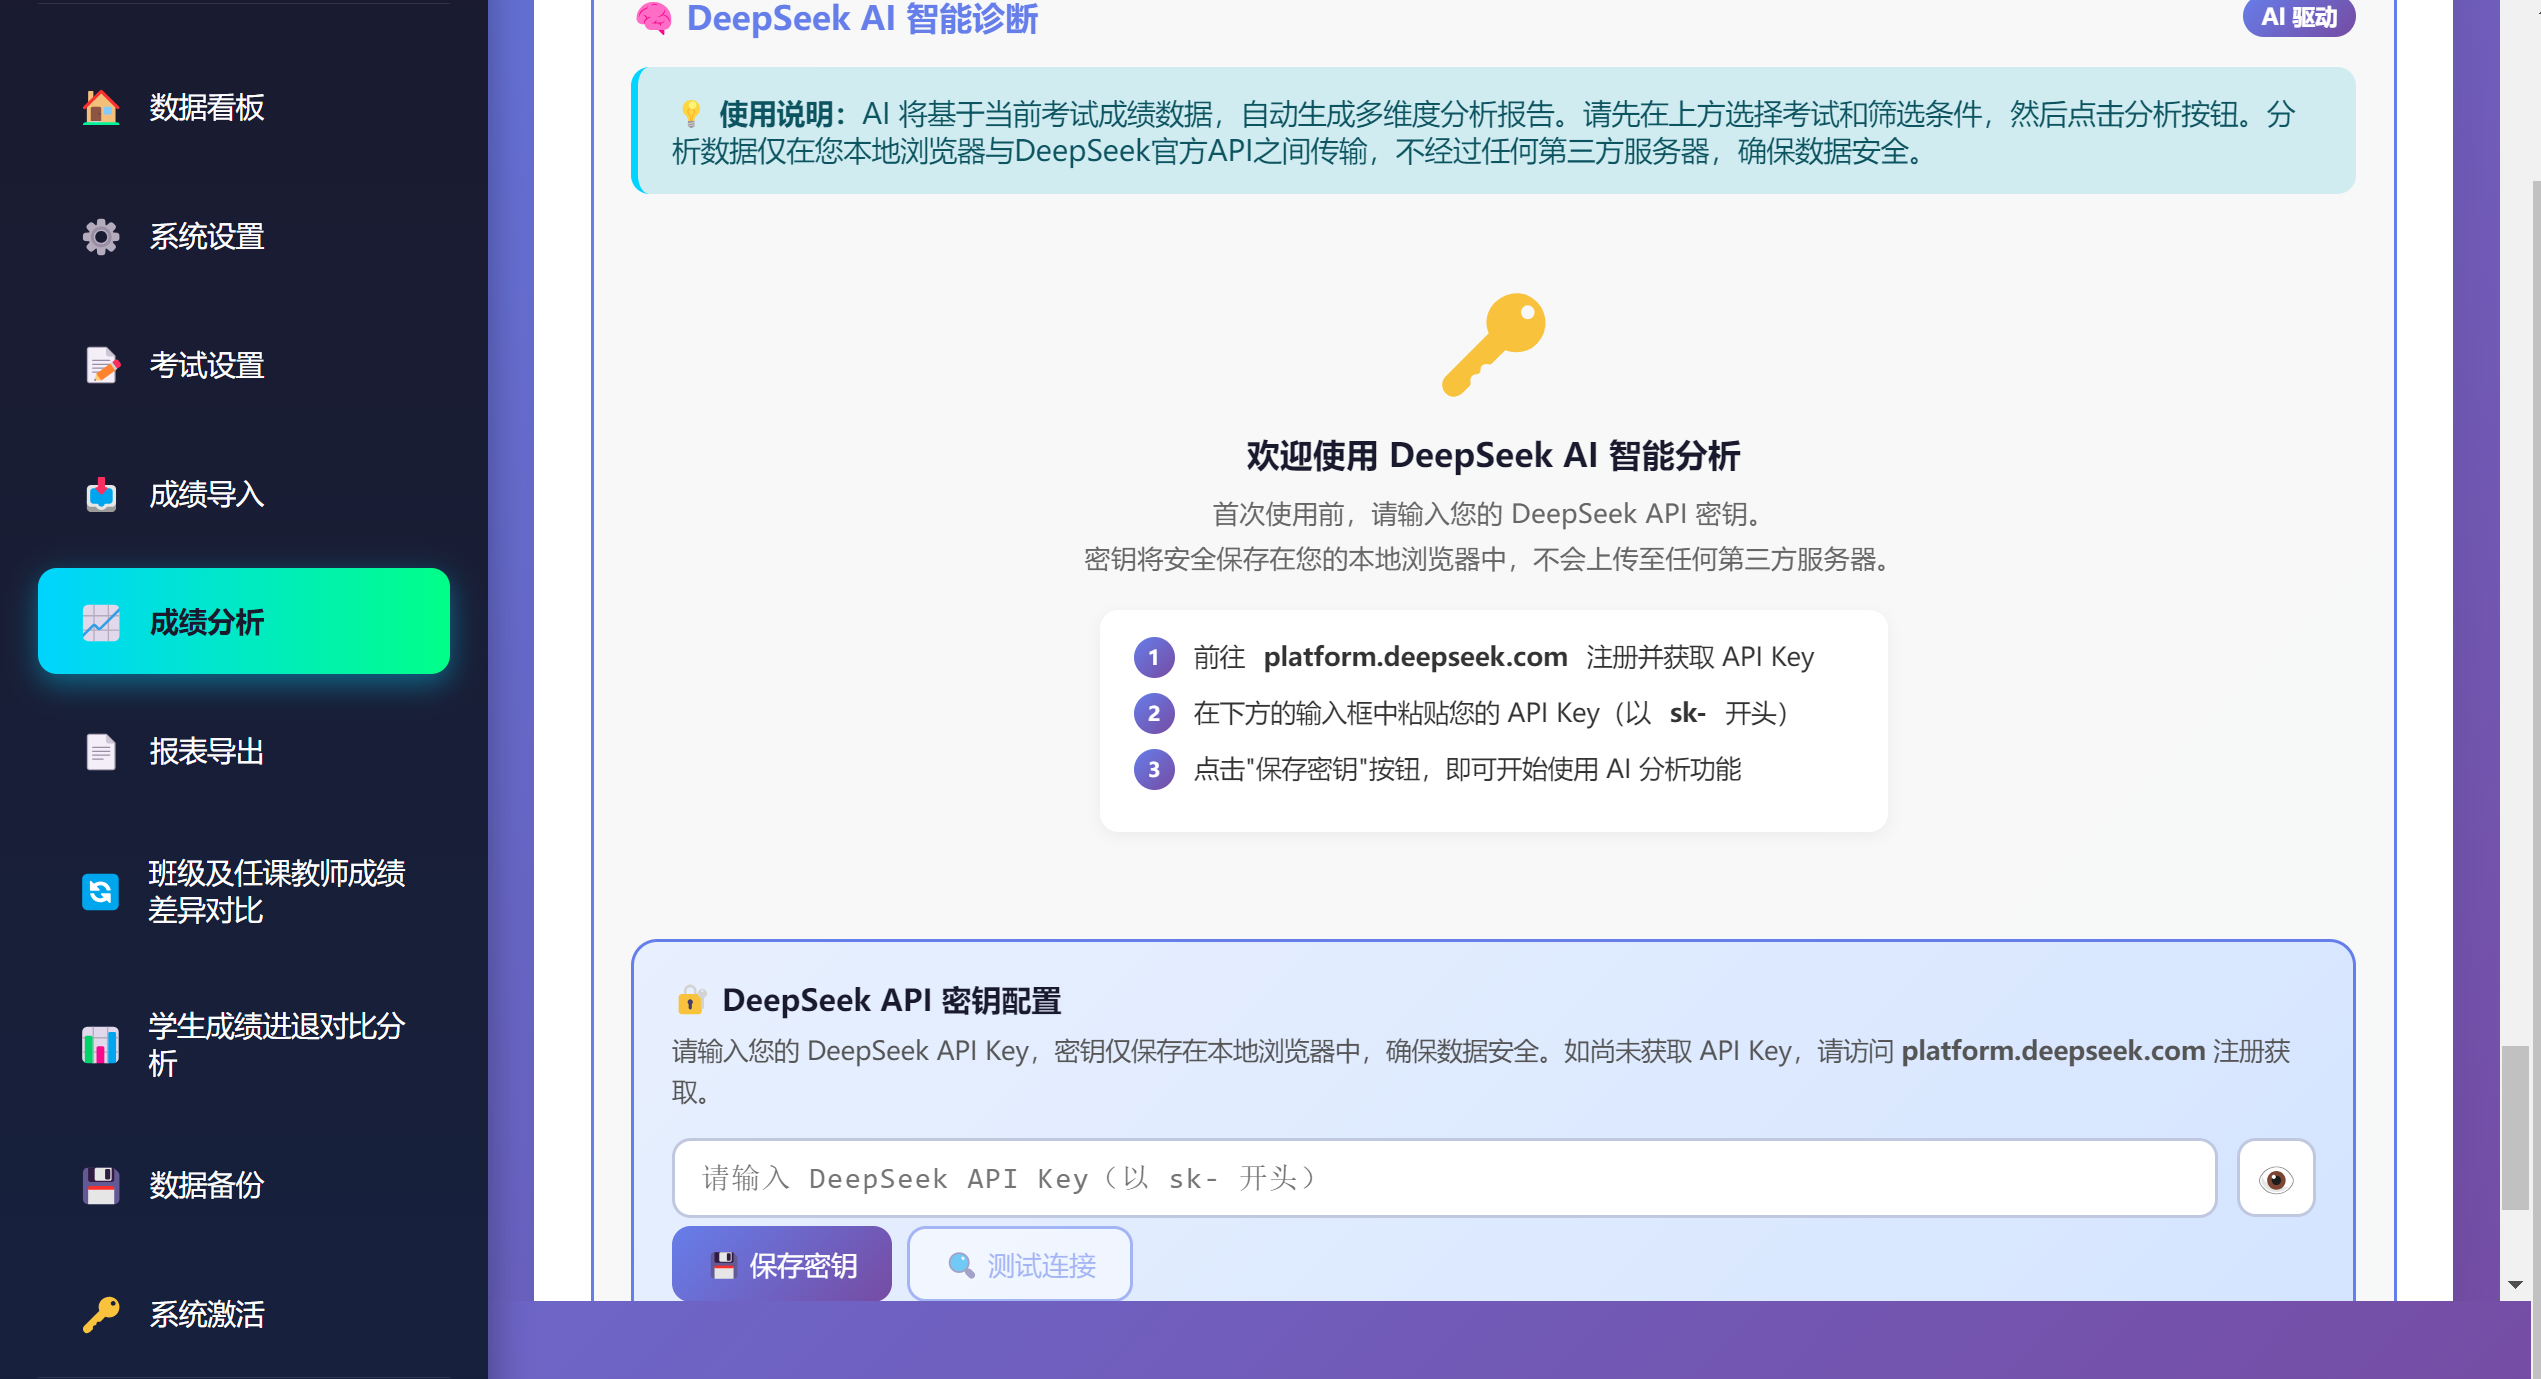Click the key icon beside 系统激活
The width and height of the screenshot is (2541, 1379).
tap(101, 1315)
